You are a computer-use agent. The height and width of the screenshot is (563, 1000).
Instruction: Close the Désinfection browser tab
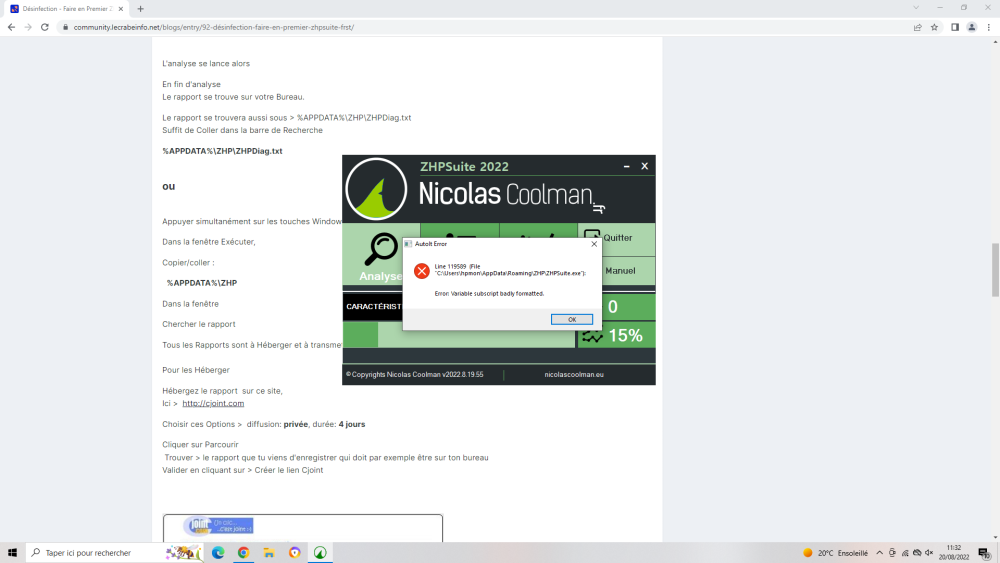(x=121, y=9)
